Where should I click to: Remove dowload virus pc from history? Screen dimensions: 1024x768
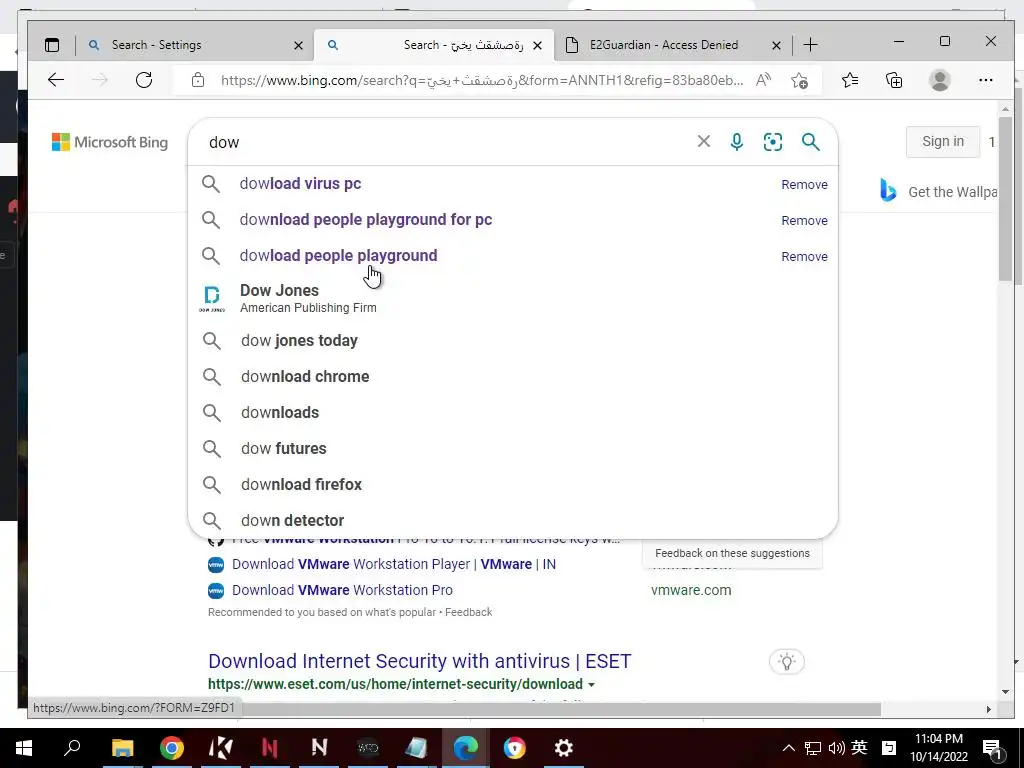pos(804,185)
